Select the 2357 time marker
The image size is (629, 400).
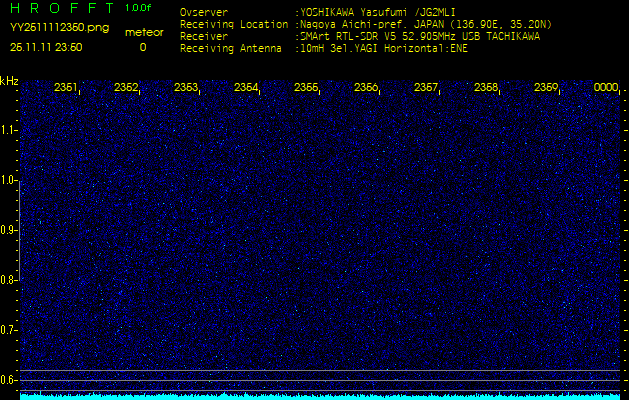coord(426,88)
